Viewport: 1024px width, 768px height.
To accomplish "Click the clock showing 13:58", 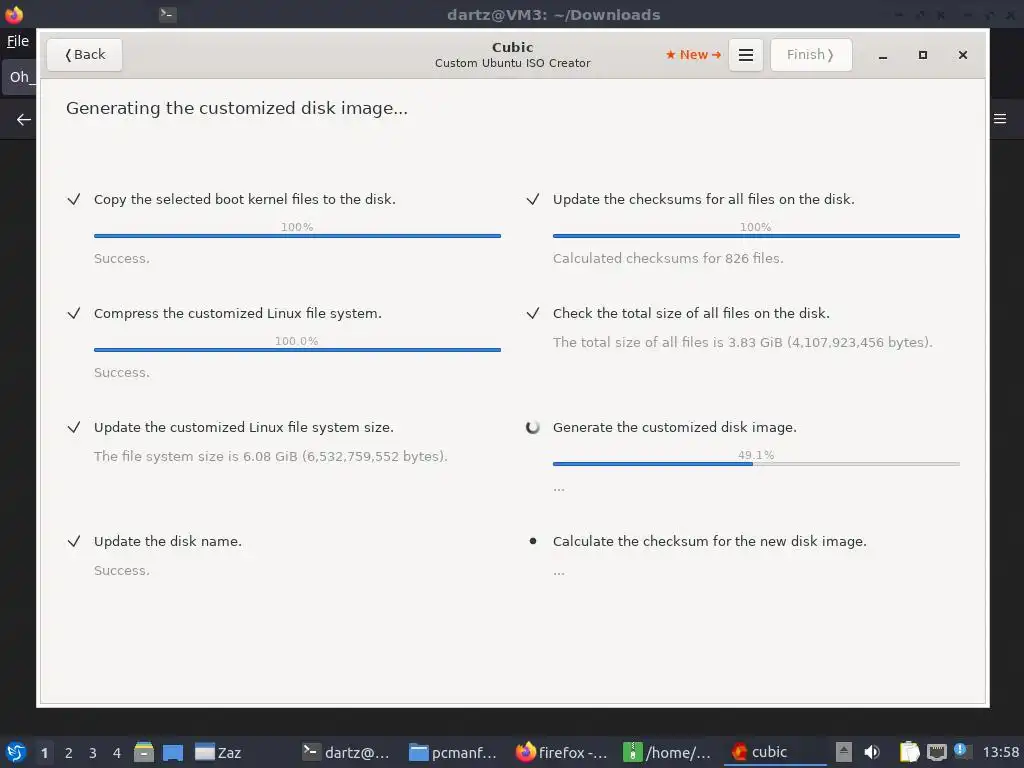I will tap(1000, 752).
